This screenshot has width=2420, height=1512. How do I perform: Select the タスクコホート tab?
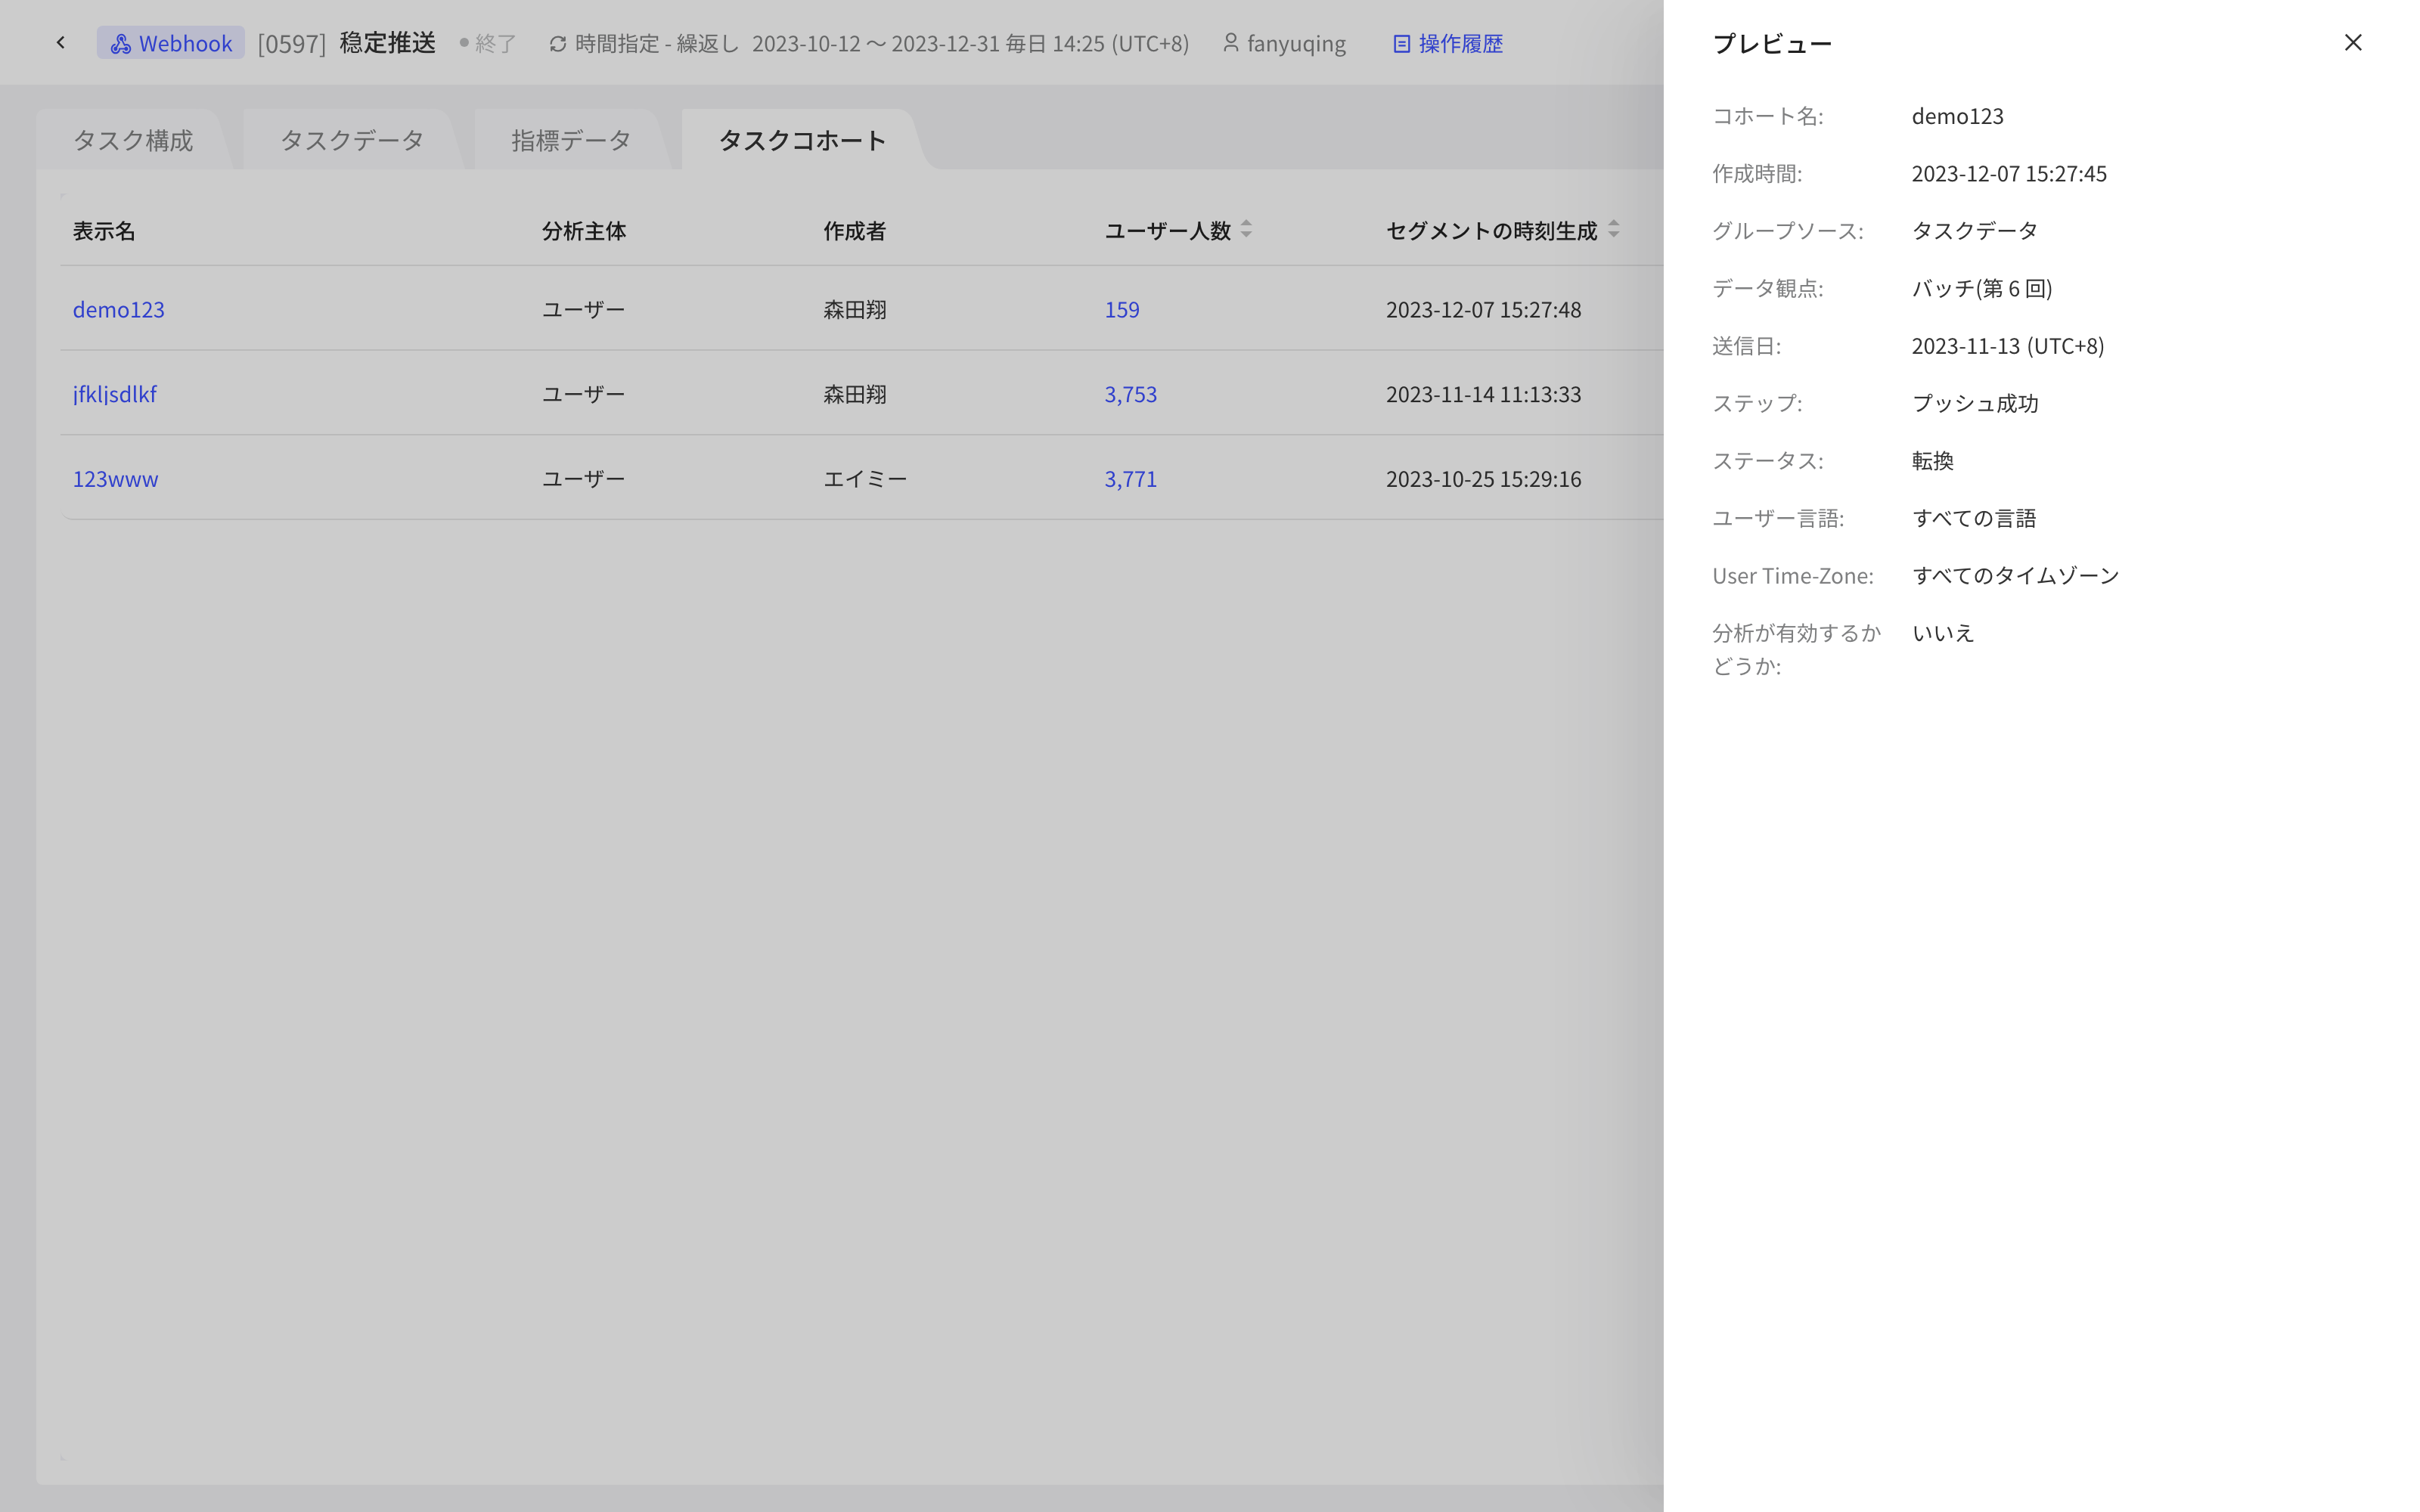pyautogui.click(x=802, y=140)
